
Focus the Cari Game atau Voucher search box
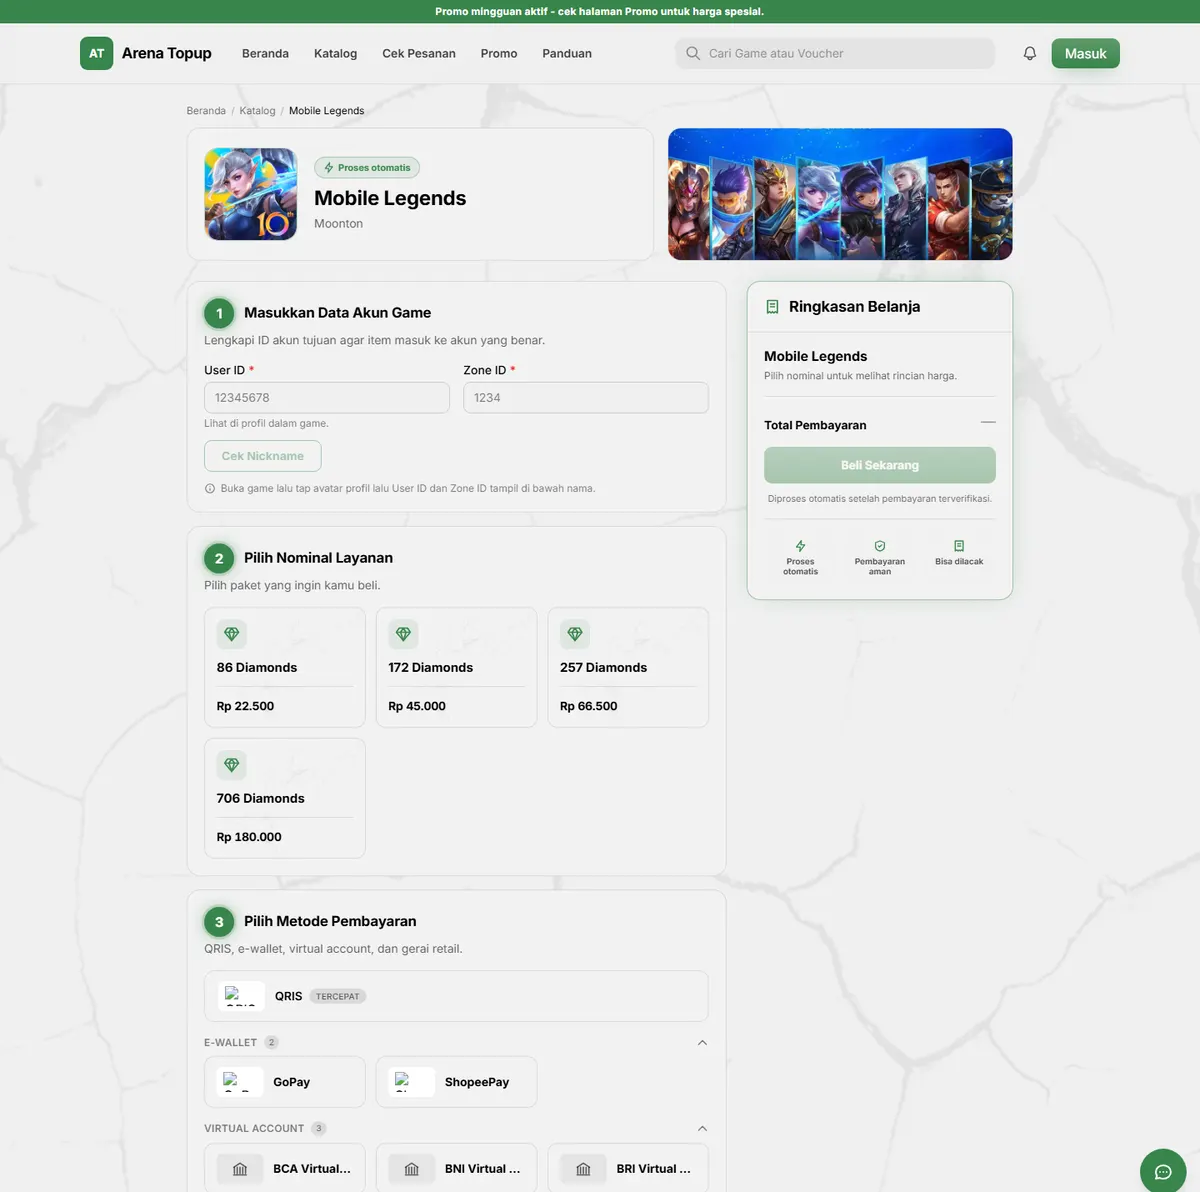(x=835, y=54)
